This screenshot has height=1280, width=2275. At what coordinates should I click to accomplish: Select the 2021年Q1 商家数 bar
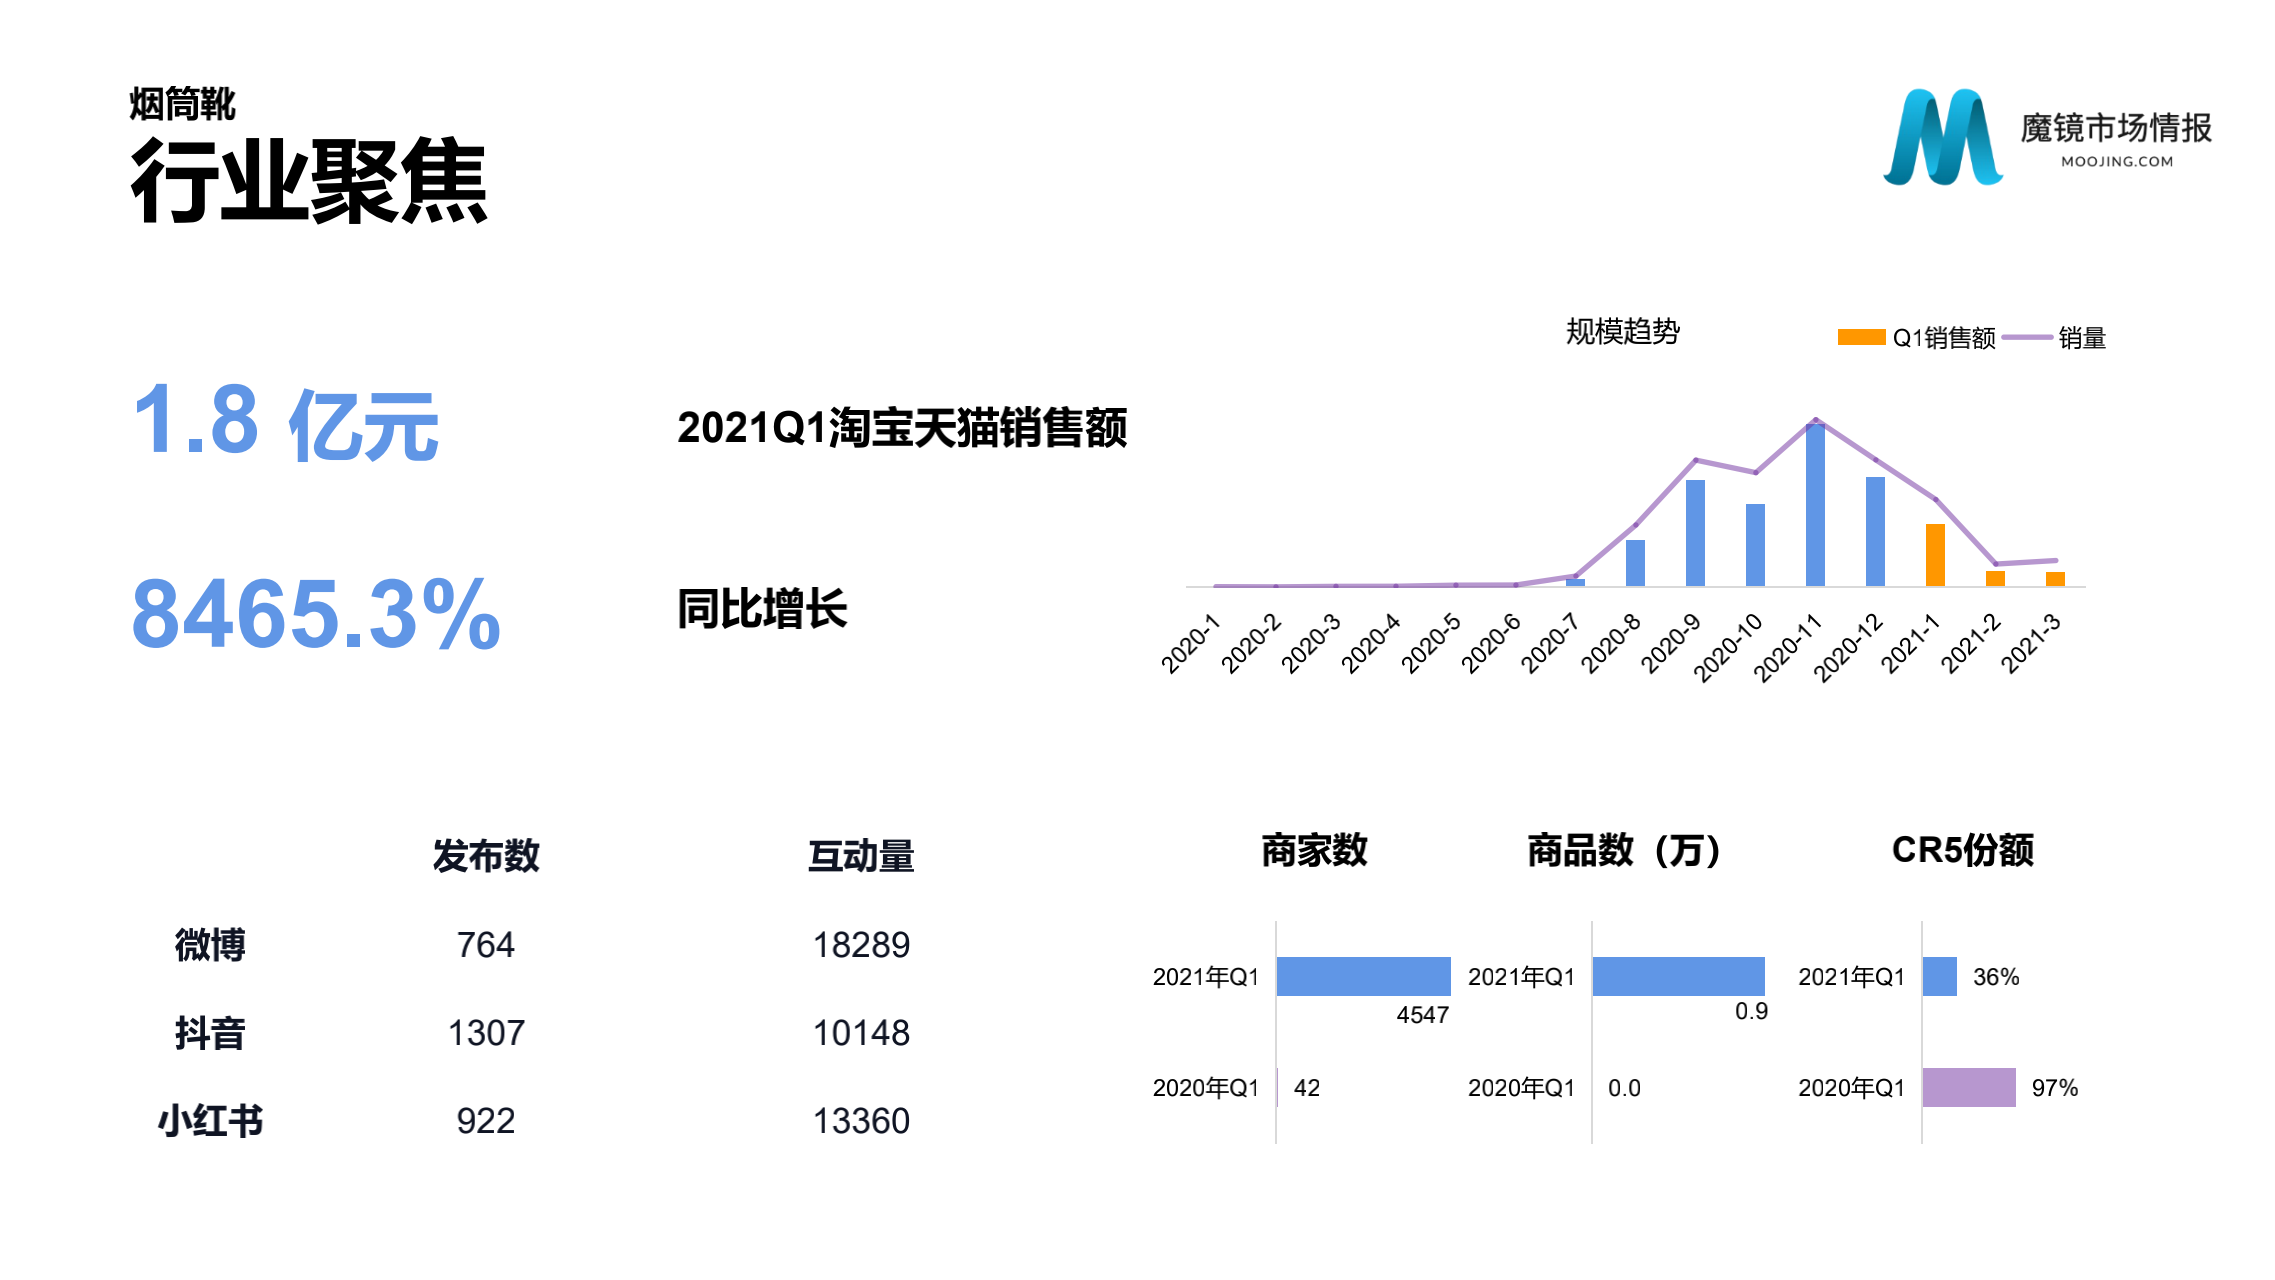coord(1363,976)
